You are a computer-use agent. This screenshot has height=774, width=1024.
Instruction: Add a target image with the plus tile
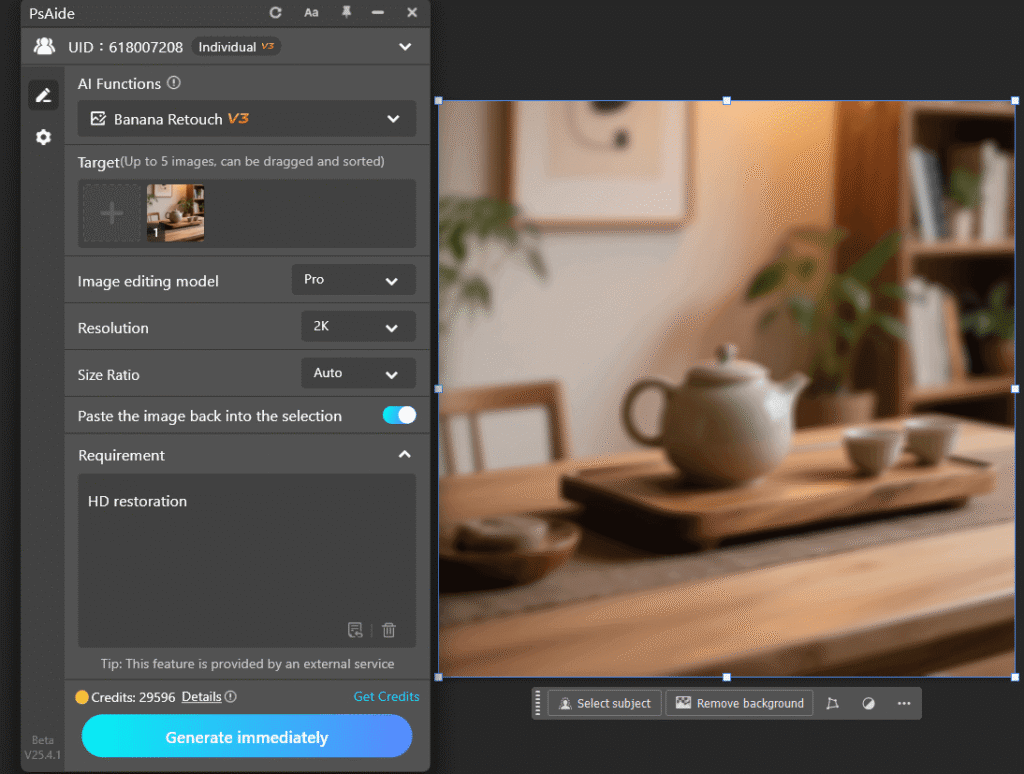click(x=110, y=212)
